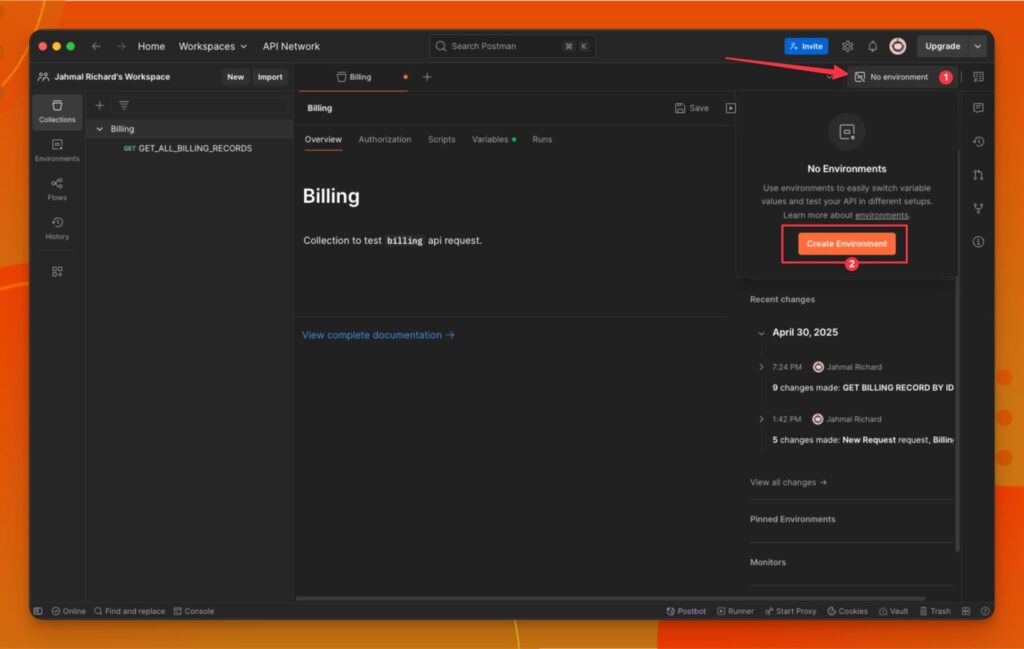The image size is (1024, 649).
Task: Open the comments icon in the right sidebar
Action: tap(978, 108)
